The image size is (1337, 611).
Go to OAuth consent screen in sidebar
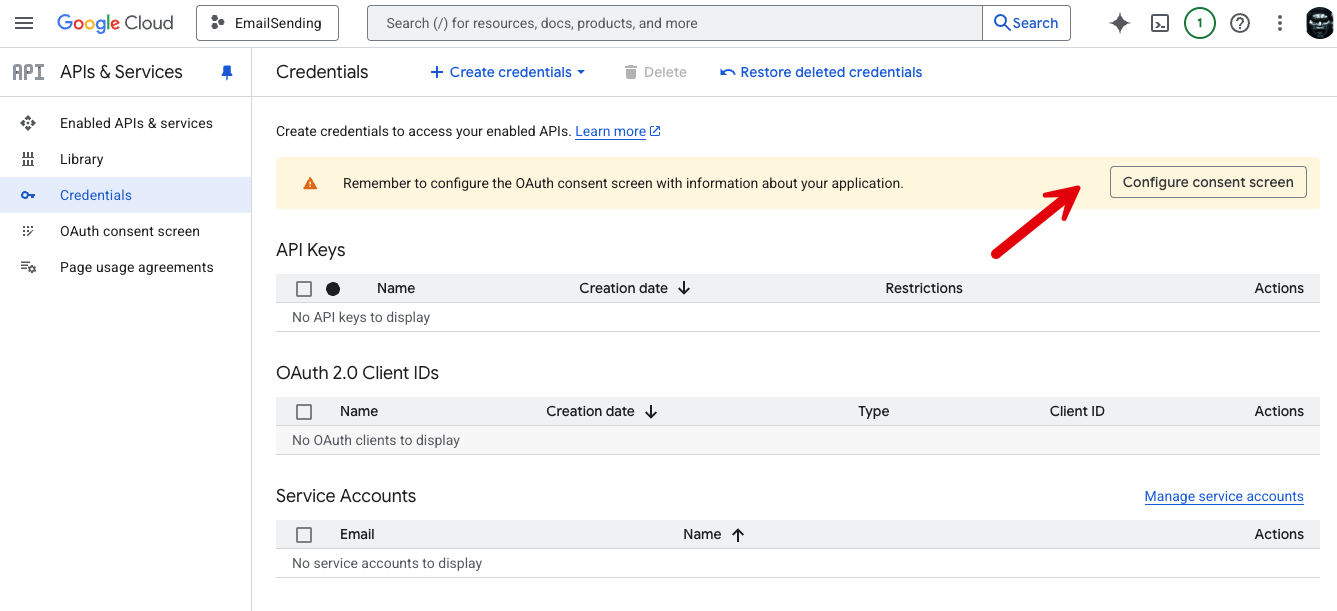click(x=130, y=231)
